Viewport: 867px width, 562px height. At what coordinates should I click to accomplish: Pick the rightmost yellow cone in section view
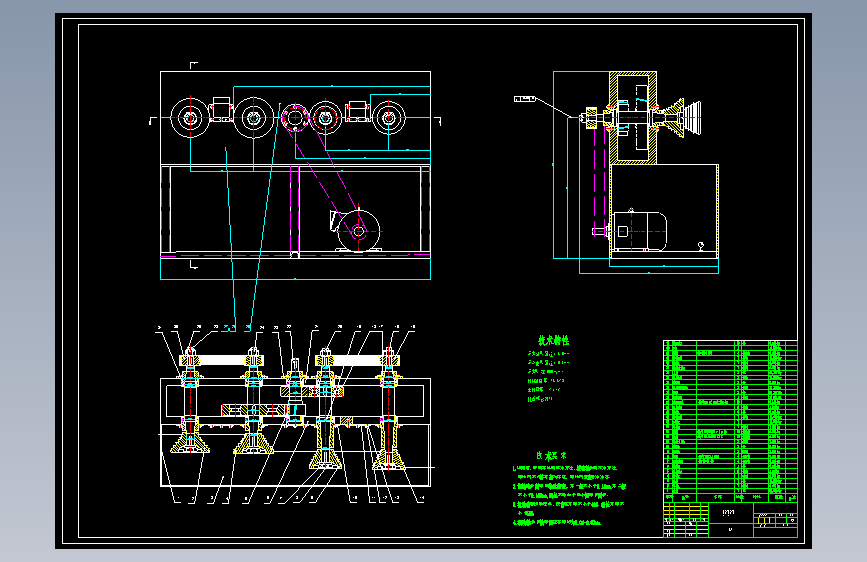(389, 459)
